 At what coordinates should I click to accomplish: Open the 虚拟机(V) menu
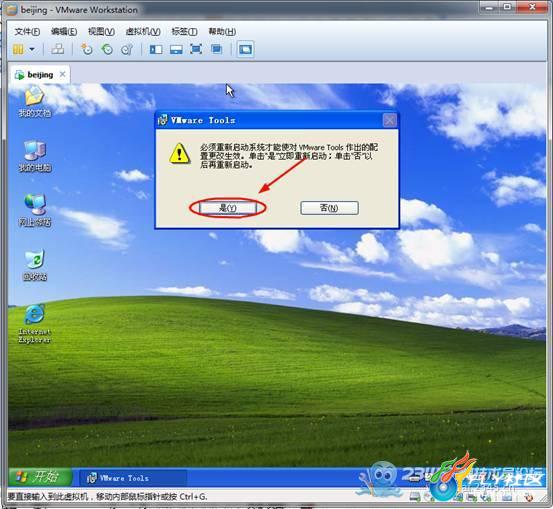143,32
